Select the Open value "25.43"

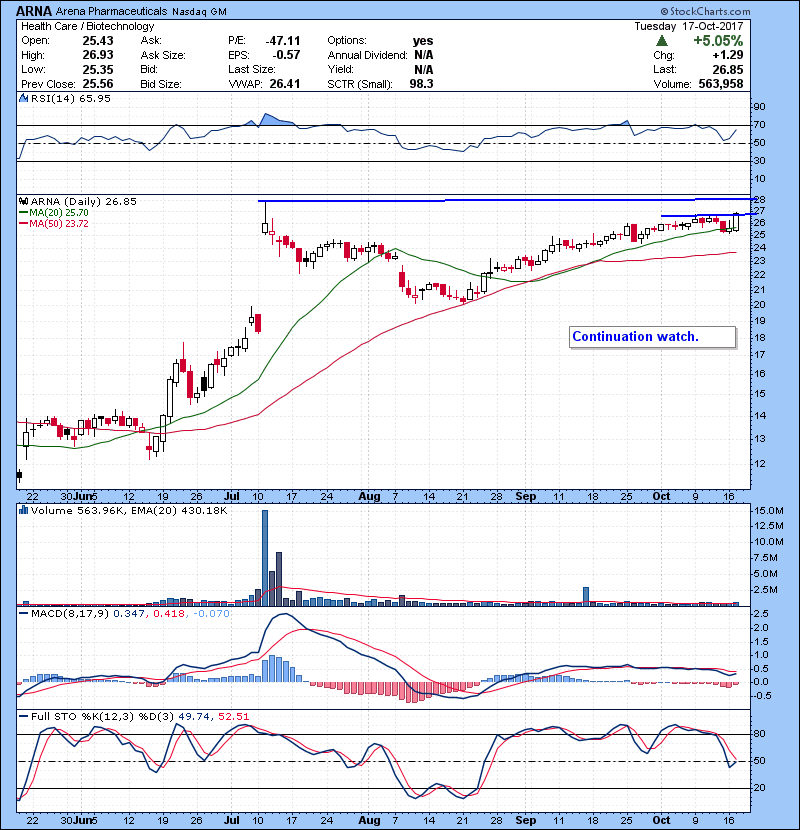coord(98,41)
